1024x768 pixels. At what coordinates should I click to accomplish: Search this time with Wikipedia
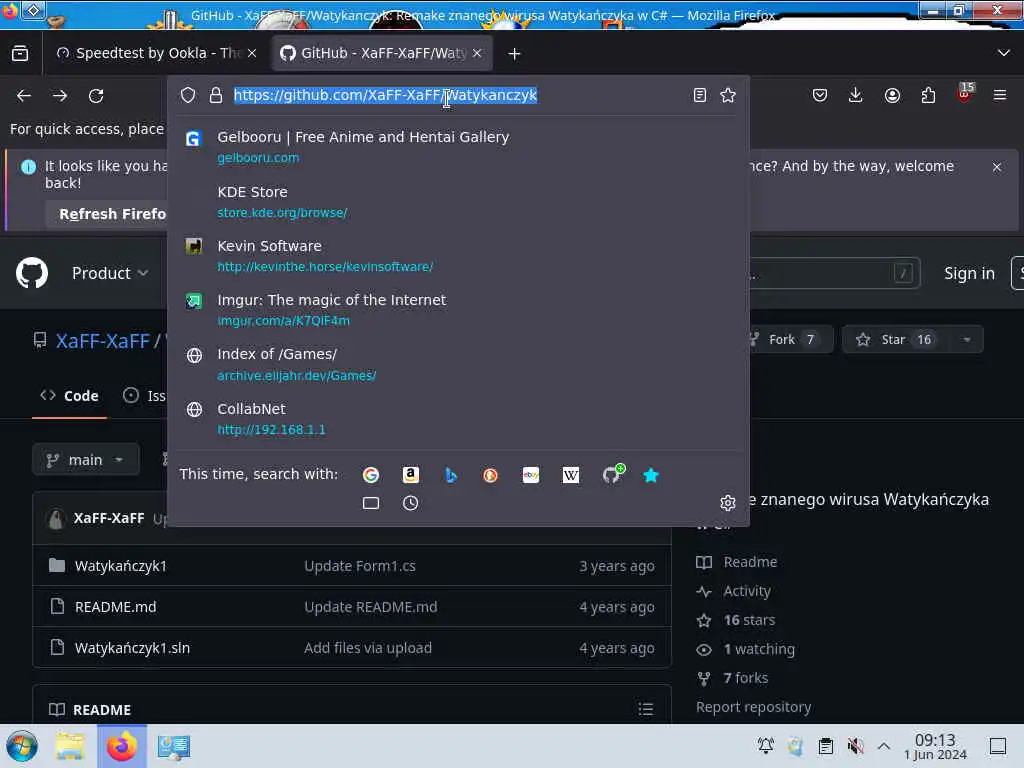[x=571, y=475]
